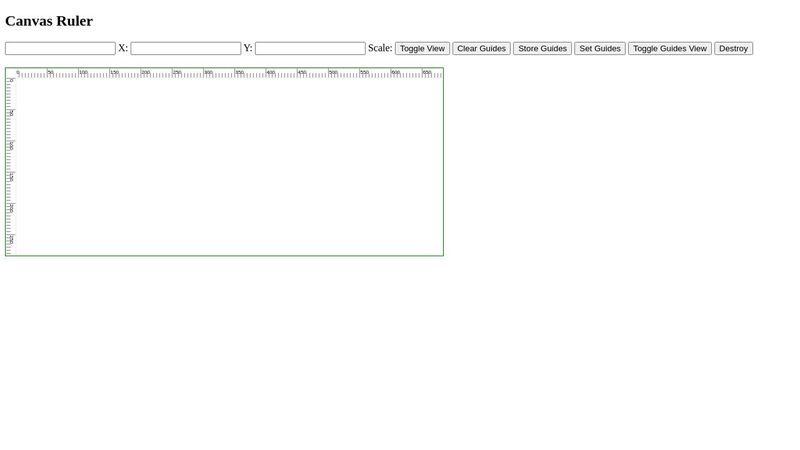Click the 150 mark on vertical ruler
The height and width of the screenshot is (450, 800).
point(10,174)
